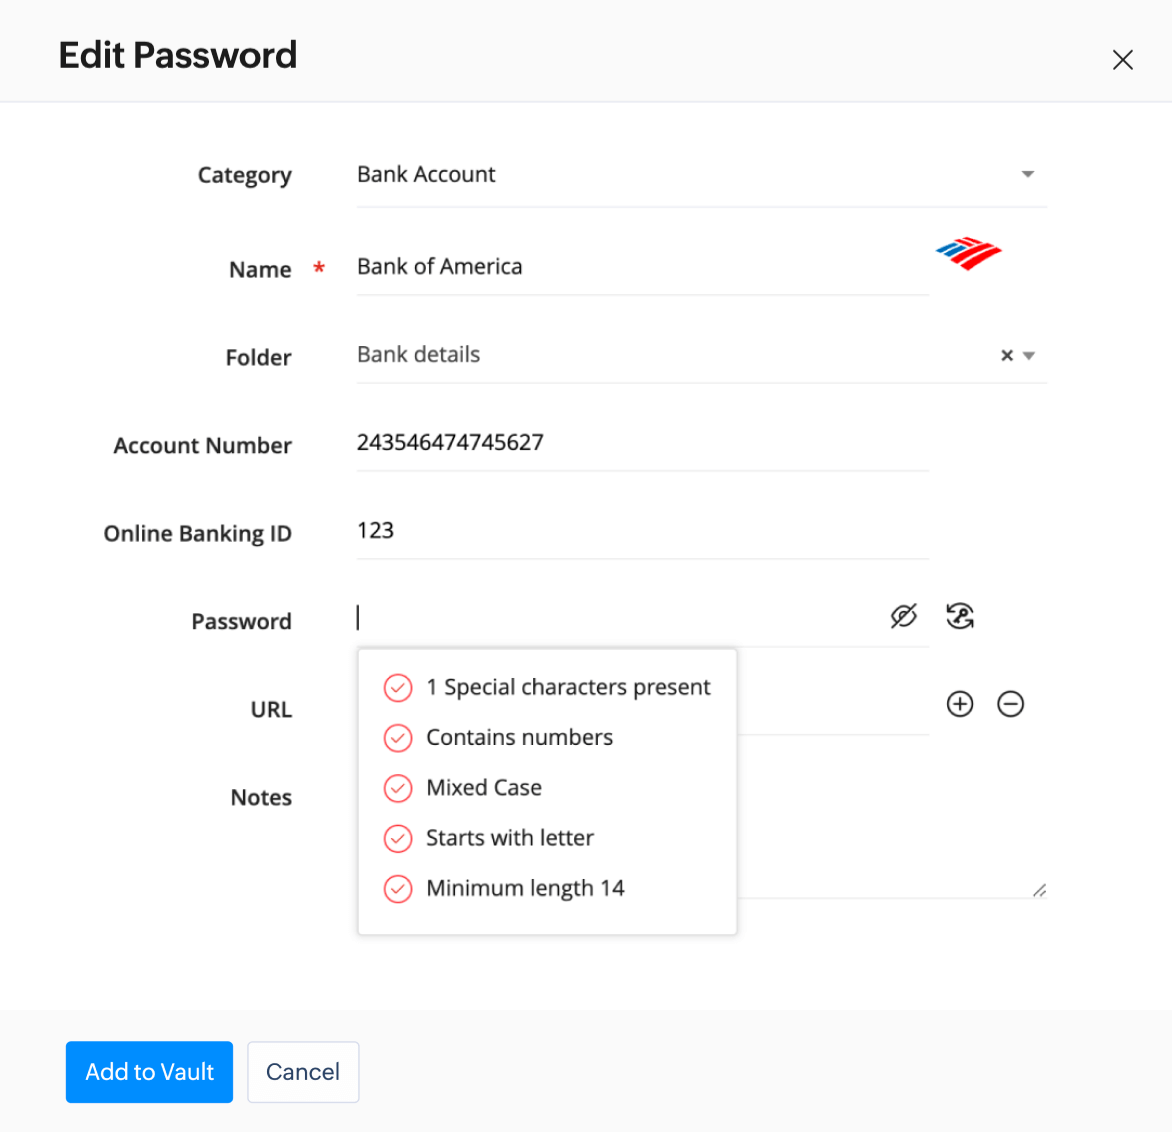The image size is (1172, 1132).
Task: Click the Notes resize handle
Action: (1040, 889)
